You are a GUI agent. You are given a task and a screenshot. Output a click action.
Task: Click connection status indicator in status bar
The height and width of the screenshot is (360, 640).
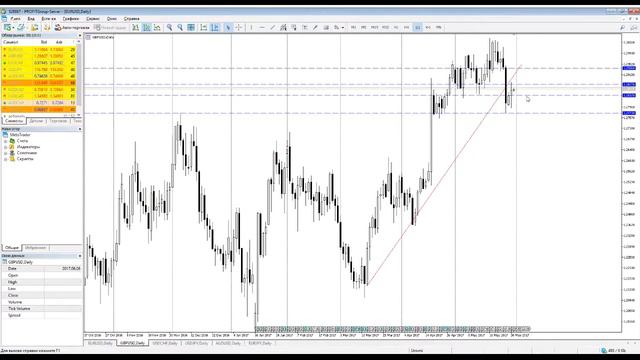click(613, 351)
